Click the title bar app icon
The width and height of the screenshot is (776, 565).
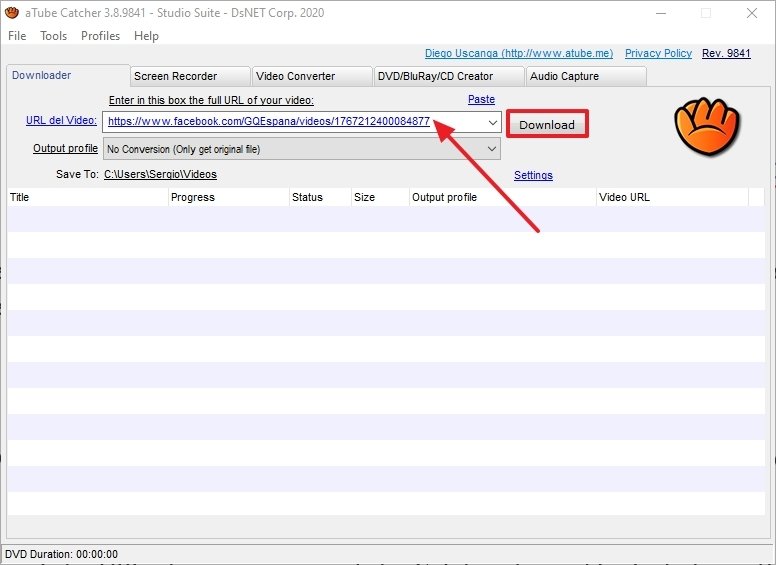(x=12, y=13)
